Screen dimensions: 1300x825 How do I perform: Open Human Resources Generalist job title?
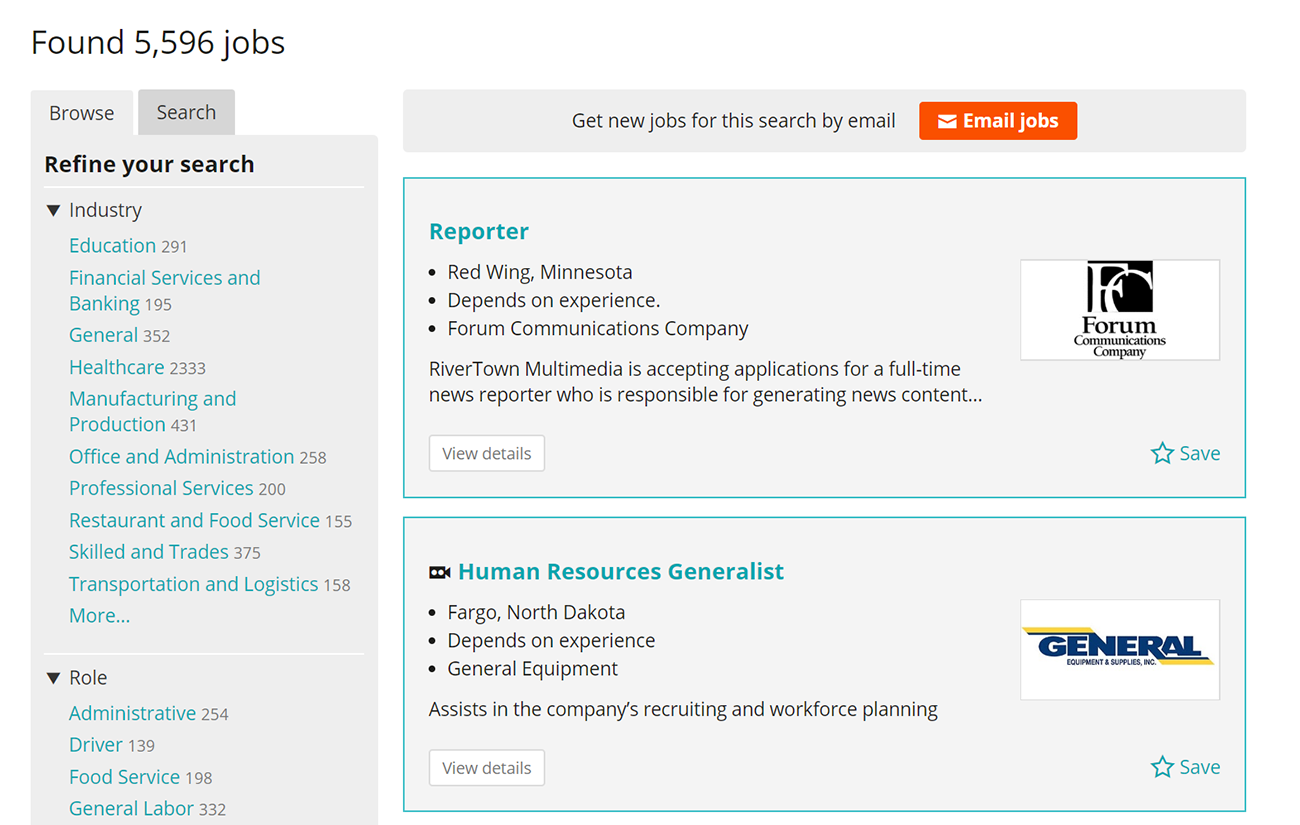[620, 572]
